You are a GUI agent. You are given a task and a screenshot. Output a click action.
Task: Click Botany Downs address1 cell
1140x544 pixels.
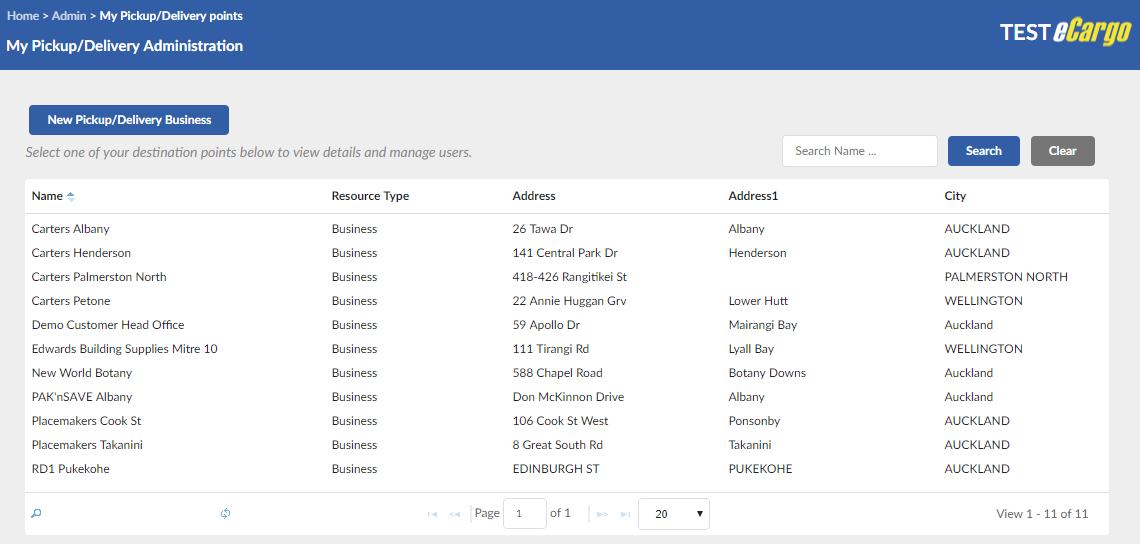tap(767, 372)
